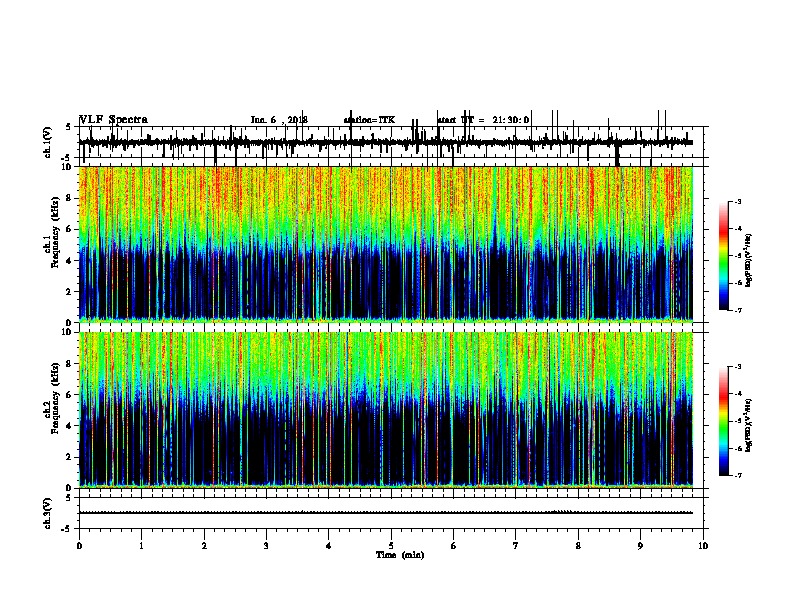Click the ch.2 "Frequency (kHz)" axis label
Screen dimensions: 792x612
(x=56, y=398)
